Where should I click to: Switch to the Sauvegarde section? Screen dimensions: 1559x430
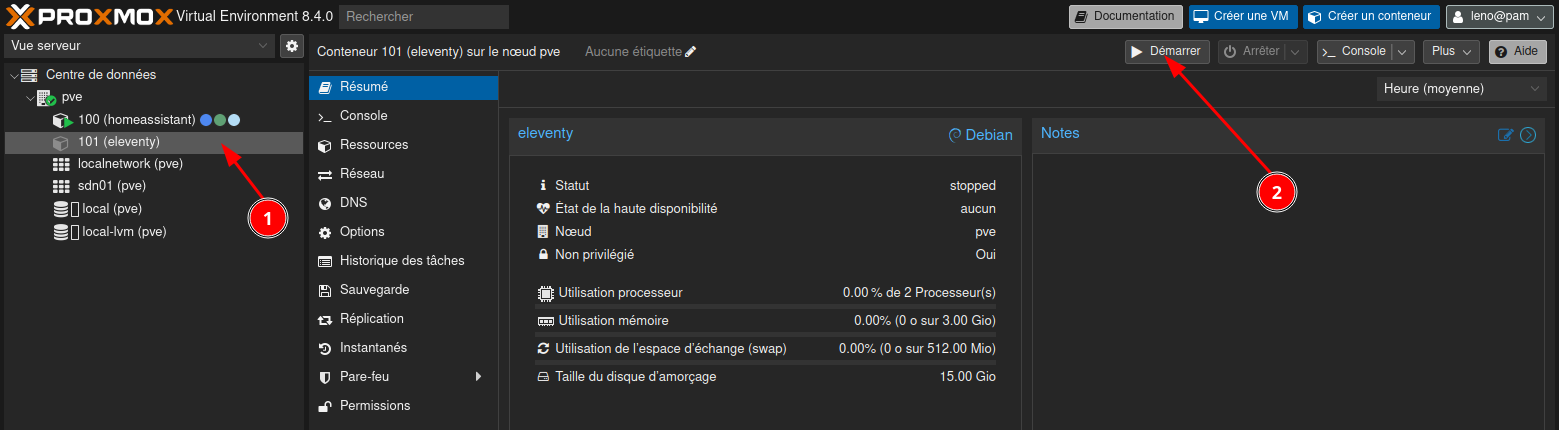[x=374, y=290]
